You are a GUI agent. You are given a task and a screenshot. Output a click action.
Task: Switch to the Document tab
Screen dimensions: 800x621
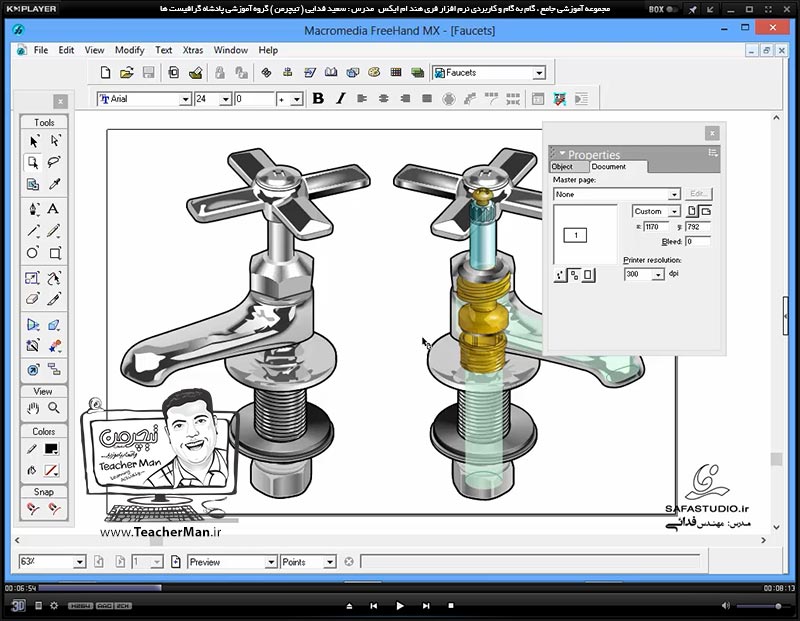point(609,167)
